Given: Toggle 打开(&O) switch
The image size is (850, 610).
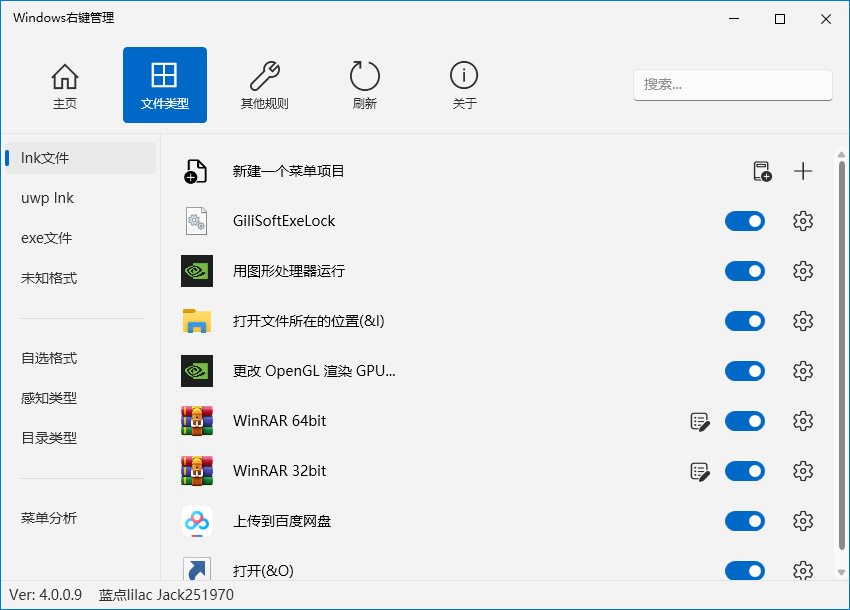Looking at the screenshot, I should pos(745,570).
